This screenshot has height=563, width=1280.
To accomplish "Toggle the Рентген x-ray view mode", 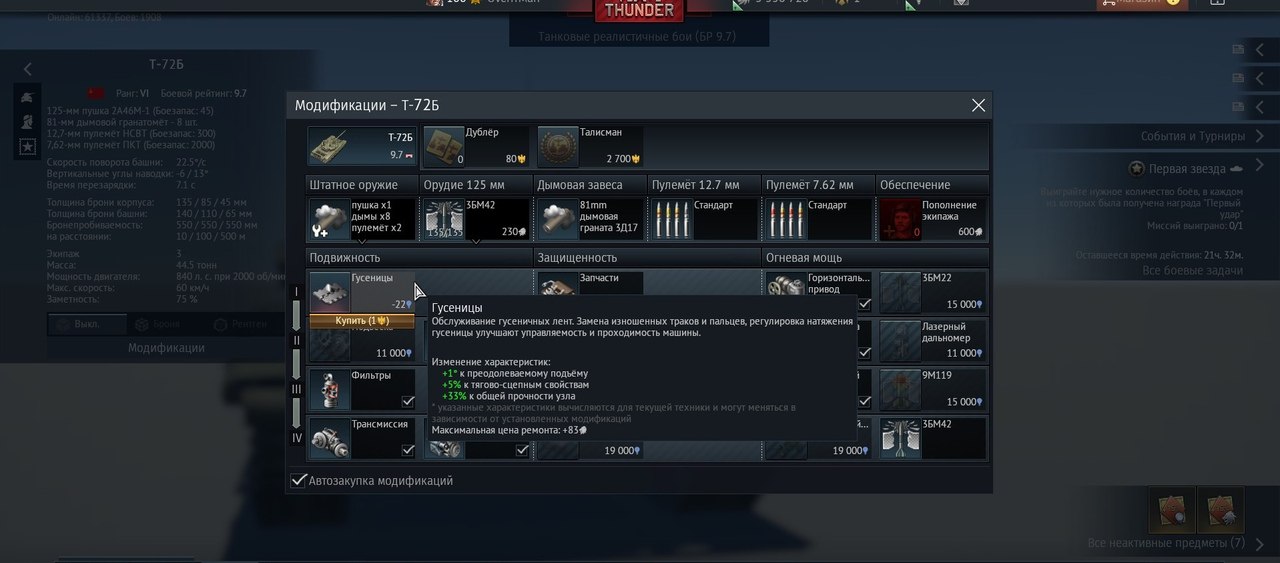I will 241,324.
